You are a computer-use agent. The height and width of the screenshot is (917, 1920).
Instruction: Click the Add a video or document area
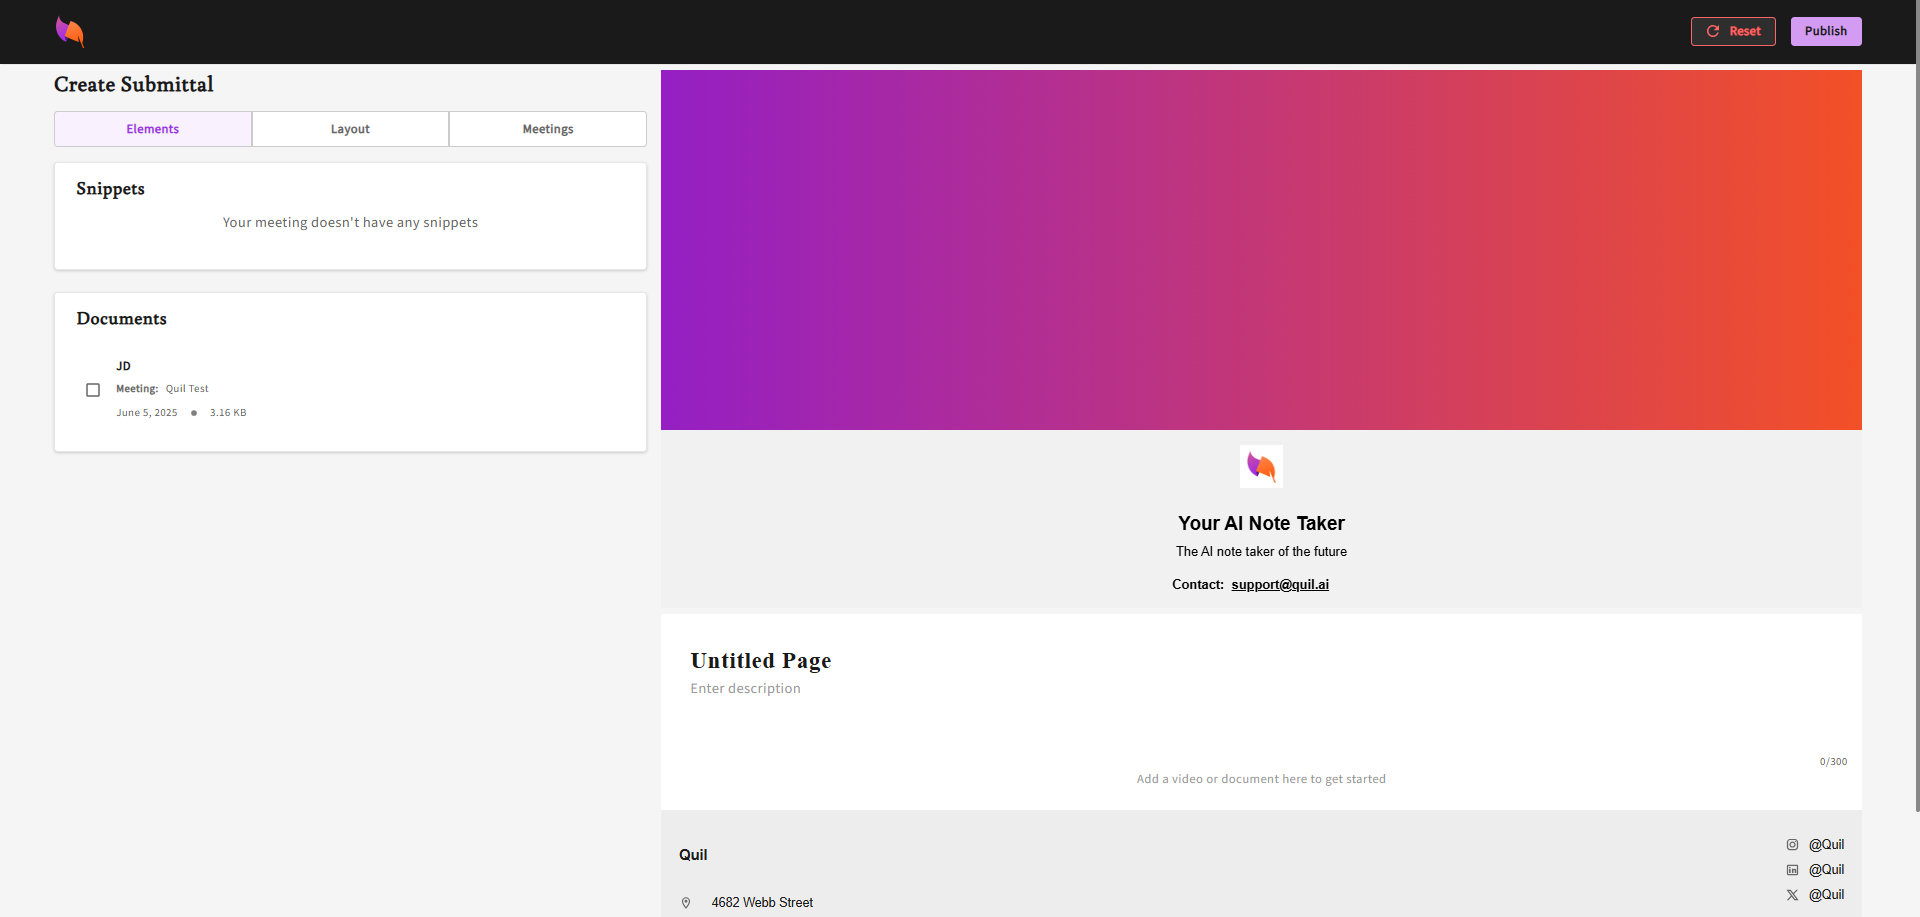tap(1261, 779)
